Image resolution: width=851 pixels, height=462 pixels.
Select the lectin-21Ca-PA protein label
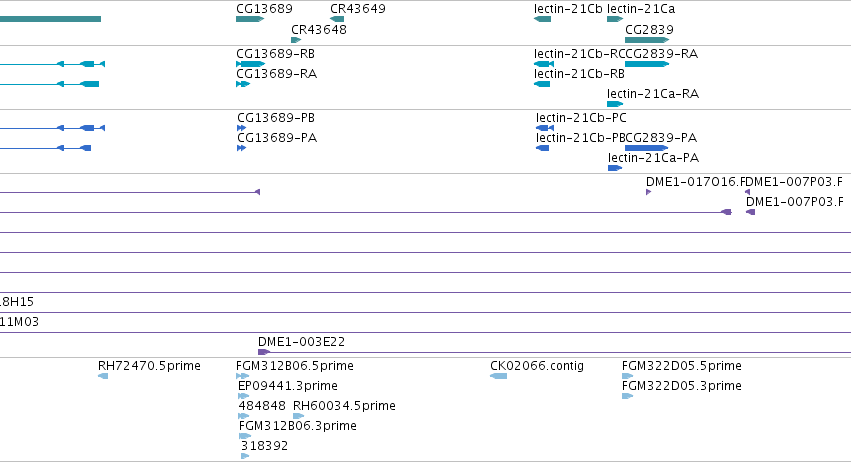click(x=653, y=158)
